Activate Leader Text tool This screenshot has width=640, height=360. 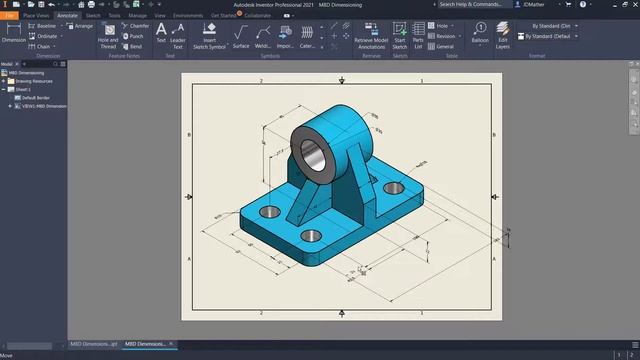(178, 36)
